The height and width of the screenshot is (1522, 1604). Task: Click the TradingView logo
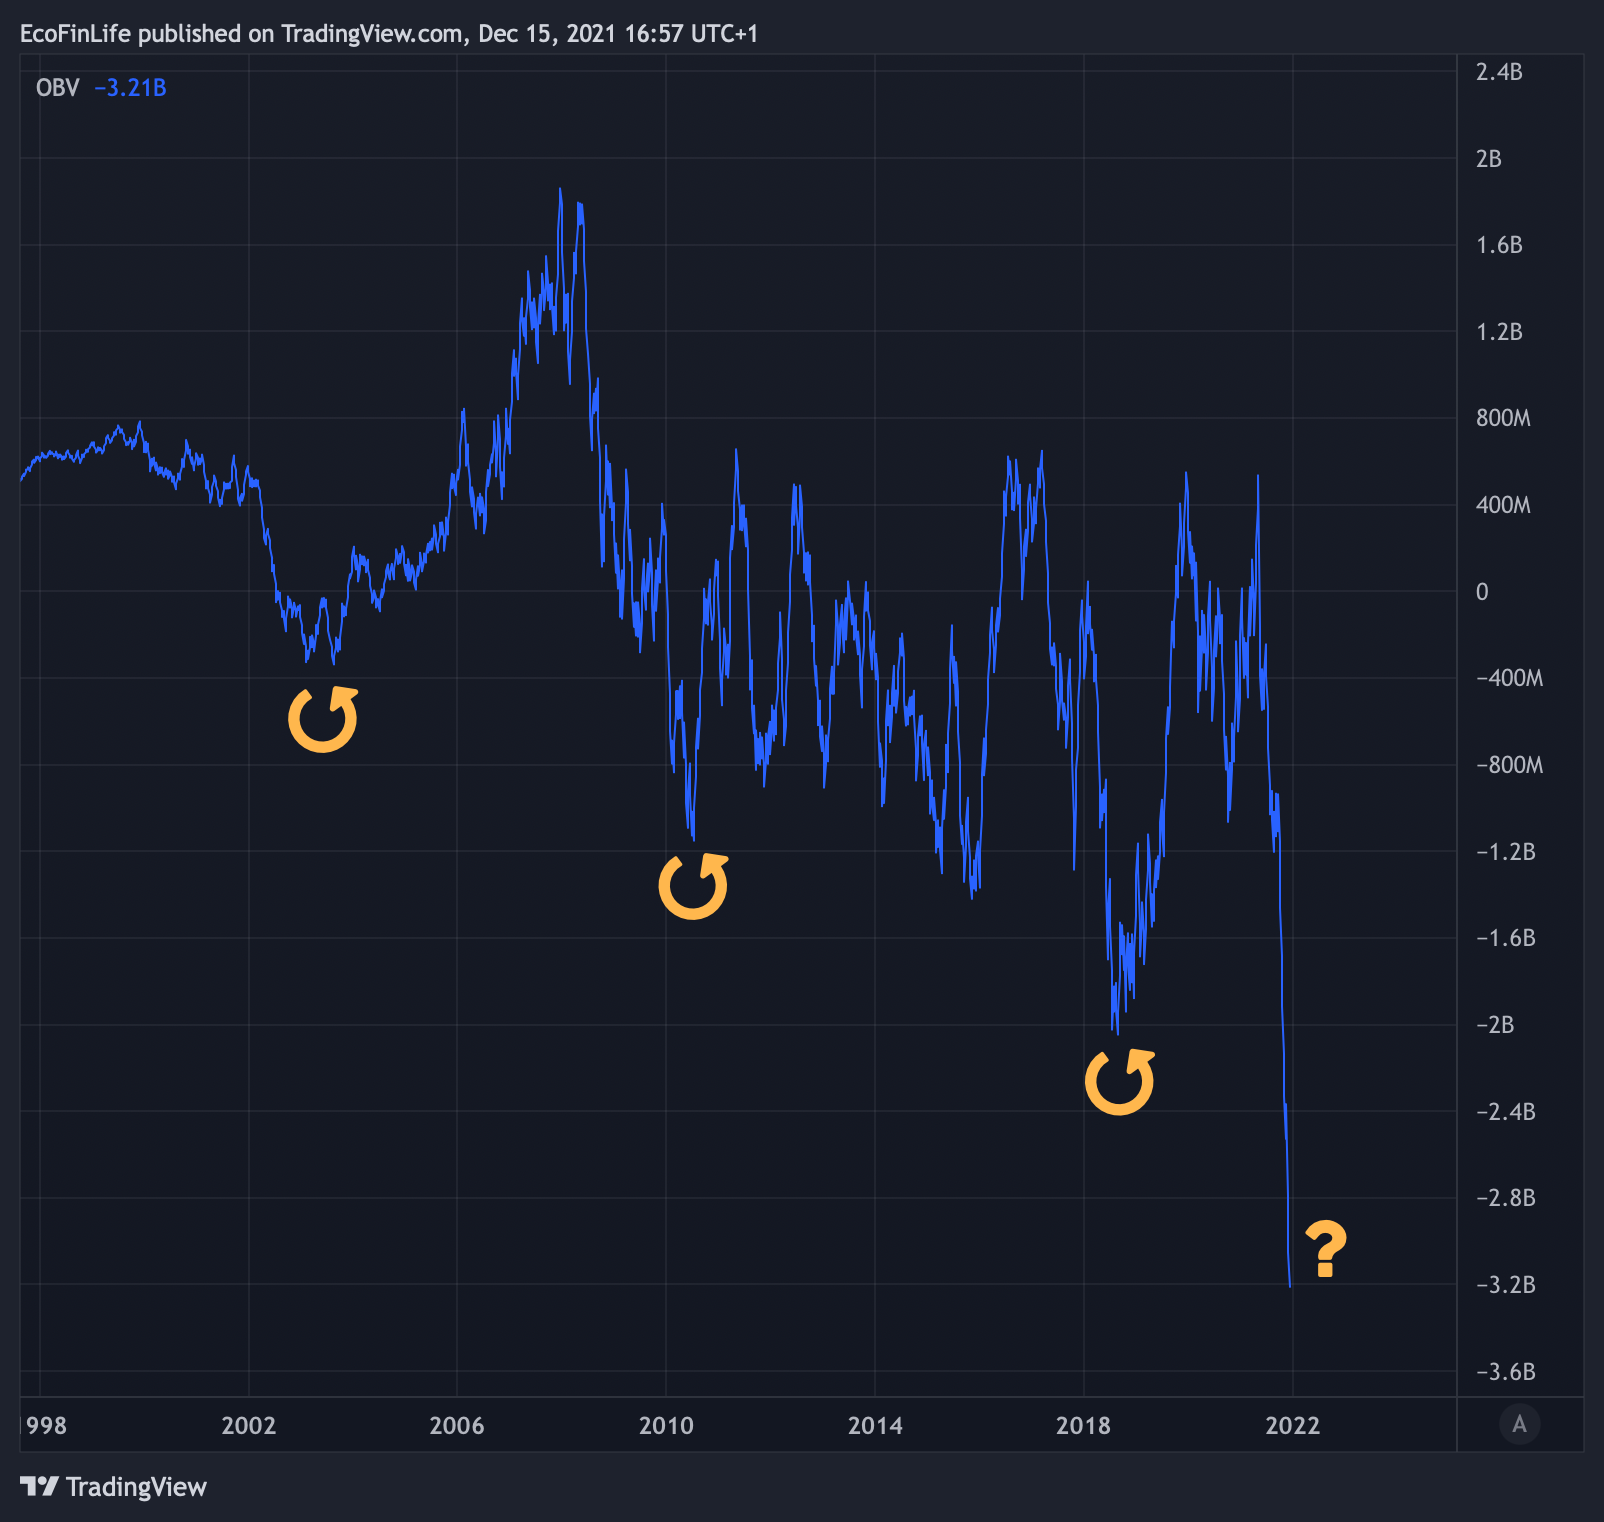tap(113, 1487)
